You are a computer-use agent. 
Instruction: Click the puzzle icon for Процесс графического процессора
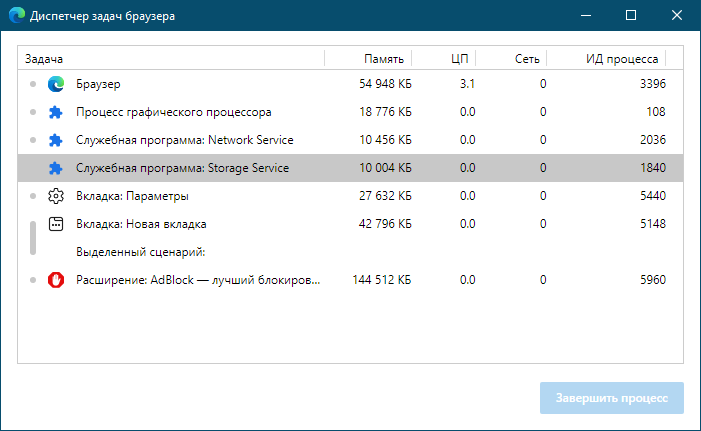(56, 112)
